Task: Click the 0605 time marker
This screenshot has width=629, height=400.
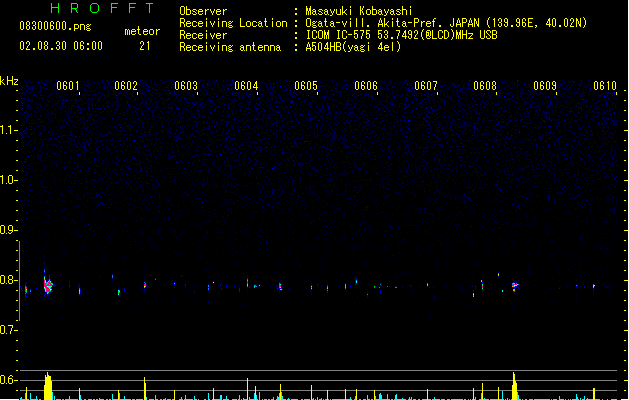Action: click(x=306, y=86)
